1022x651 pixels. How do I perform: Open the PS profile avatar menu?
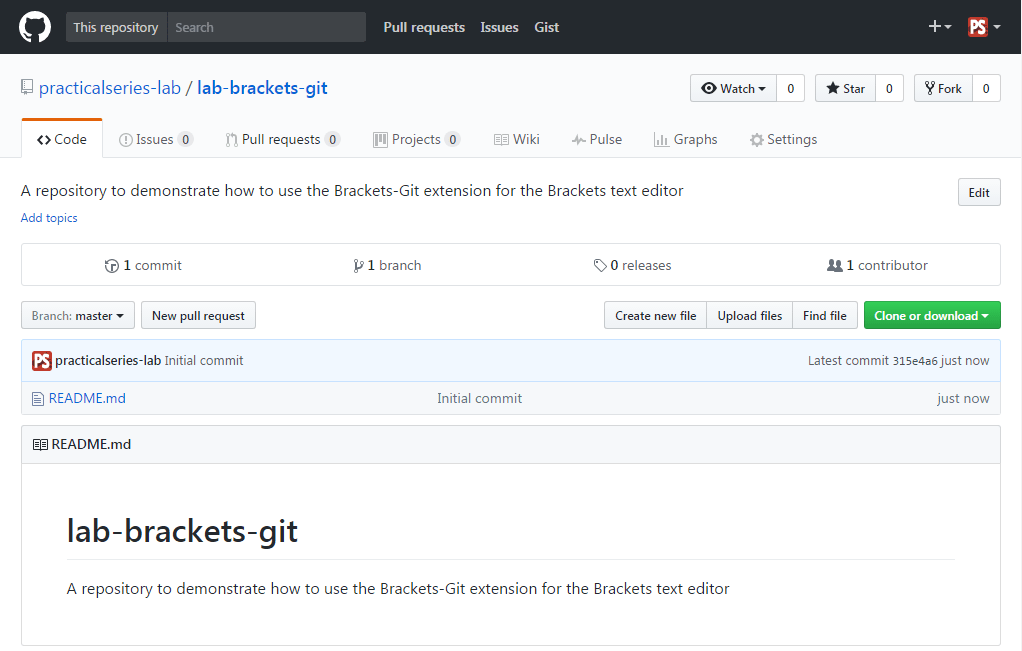point(984,27)
